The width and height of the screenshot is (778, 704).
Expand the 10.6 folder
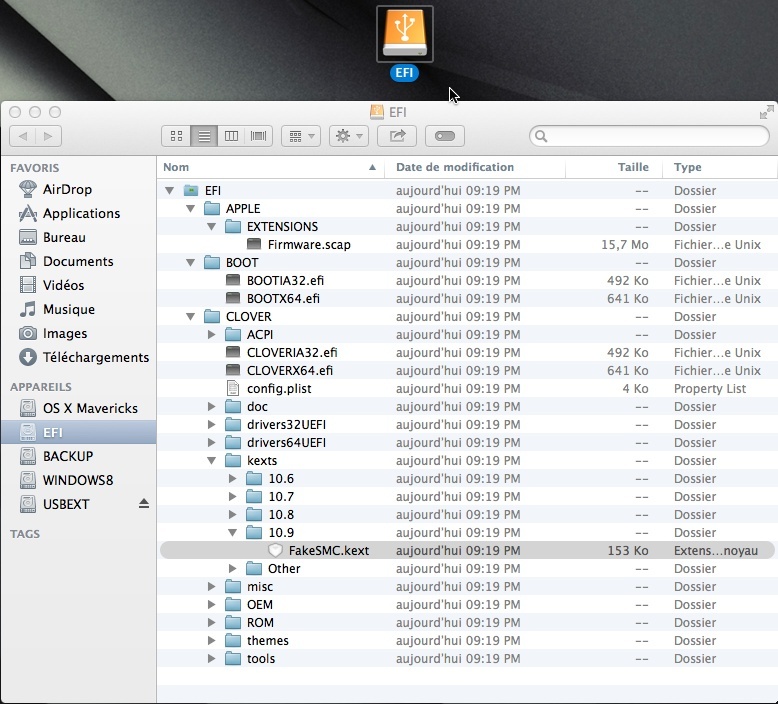point(232,478)
